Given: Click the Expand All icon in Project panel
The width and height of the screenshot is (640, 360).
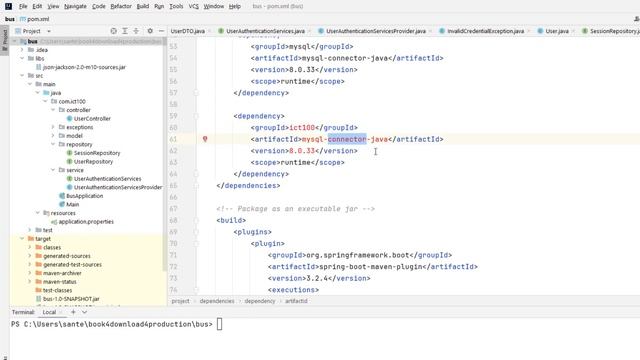Looking at the screenshot, I should click(x=125, y=31).
